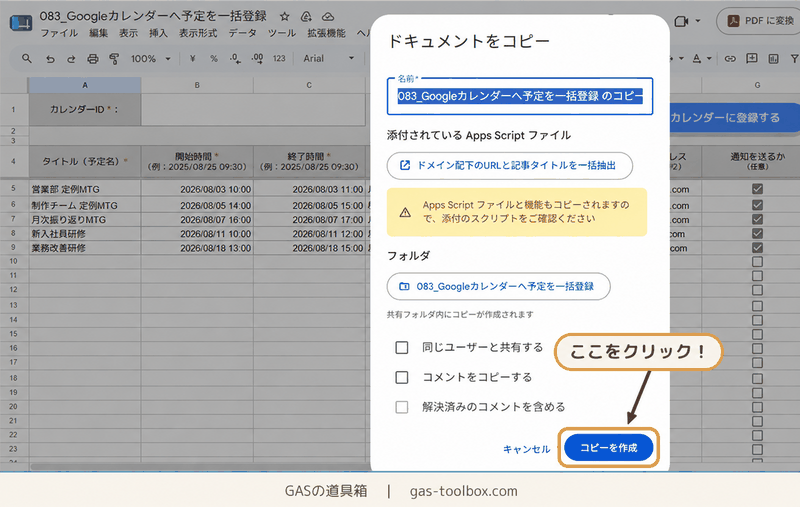The image size is (800, 507).
Task: Open the ツール menu
Action: (282, 33)
